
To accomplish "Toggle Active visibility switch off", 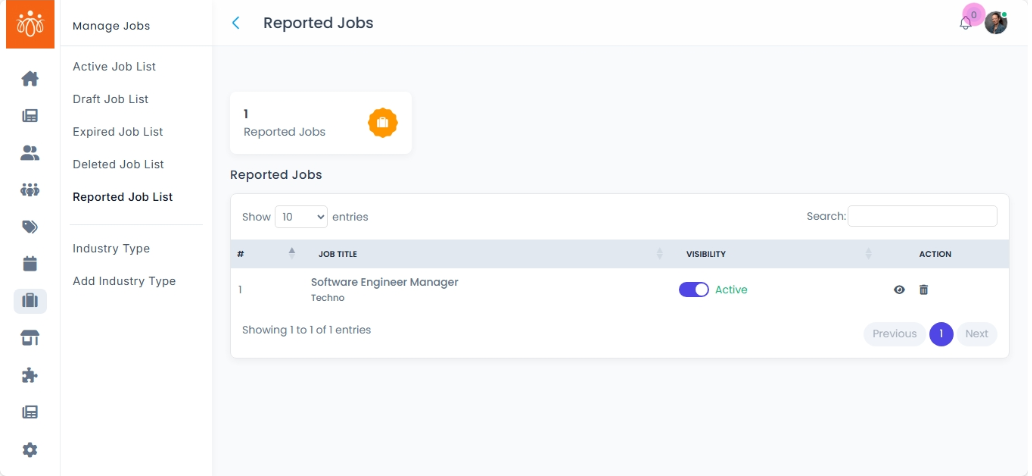I will [693, 290].
